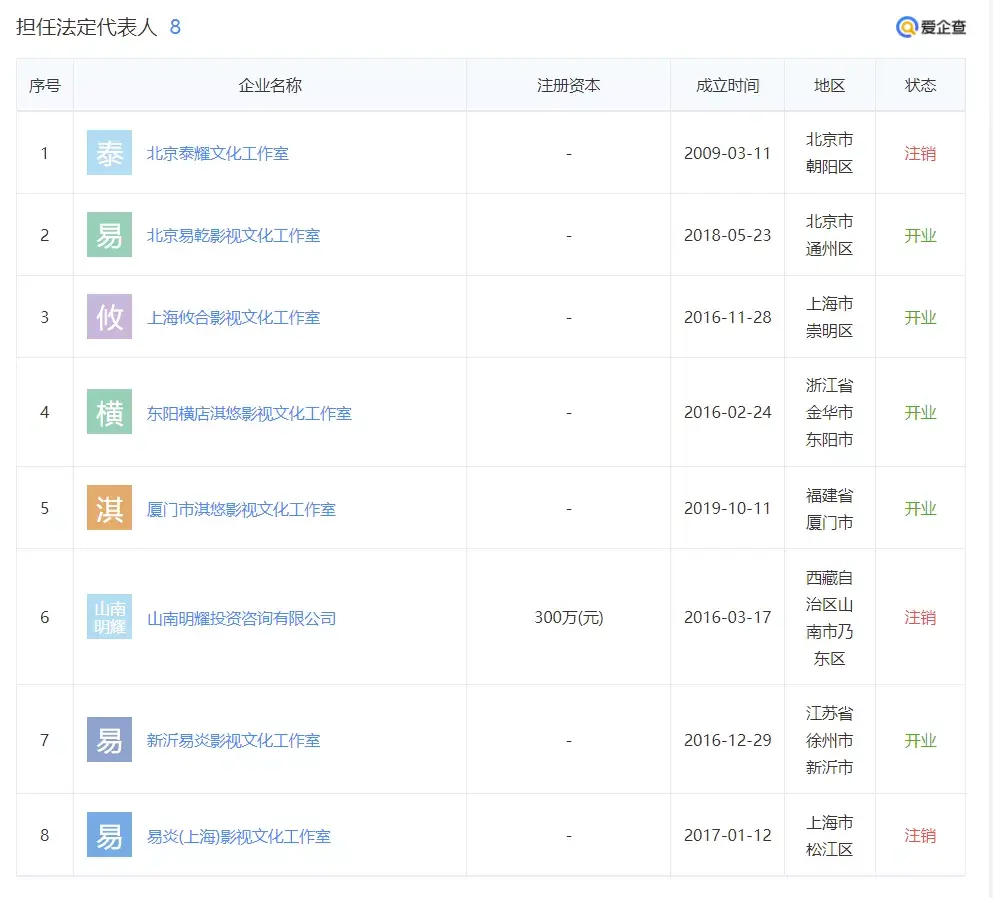Click the green 横 company logo icon

[109, 412]
